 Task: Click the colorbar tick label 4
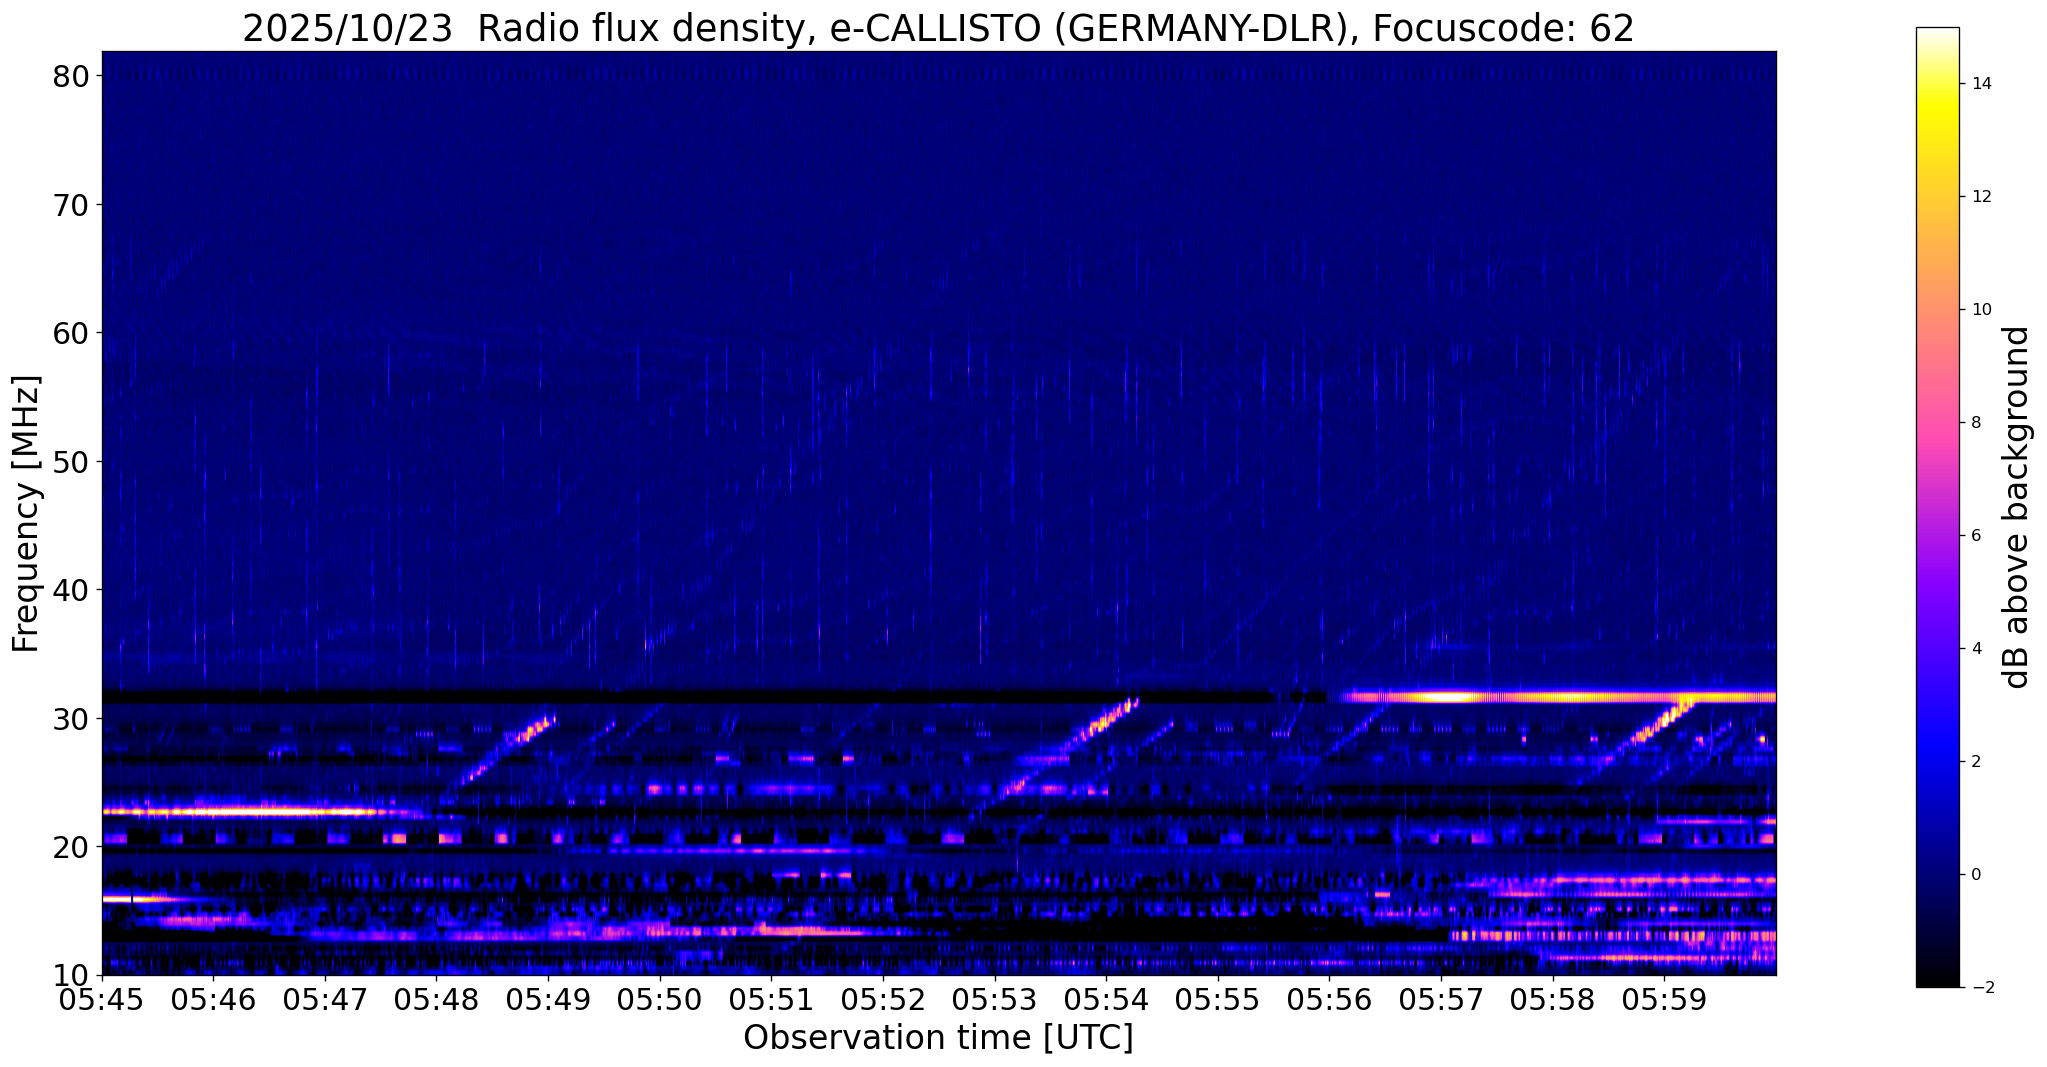[x=1976, y=649]
